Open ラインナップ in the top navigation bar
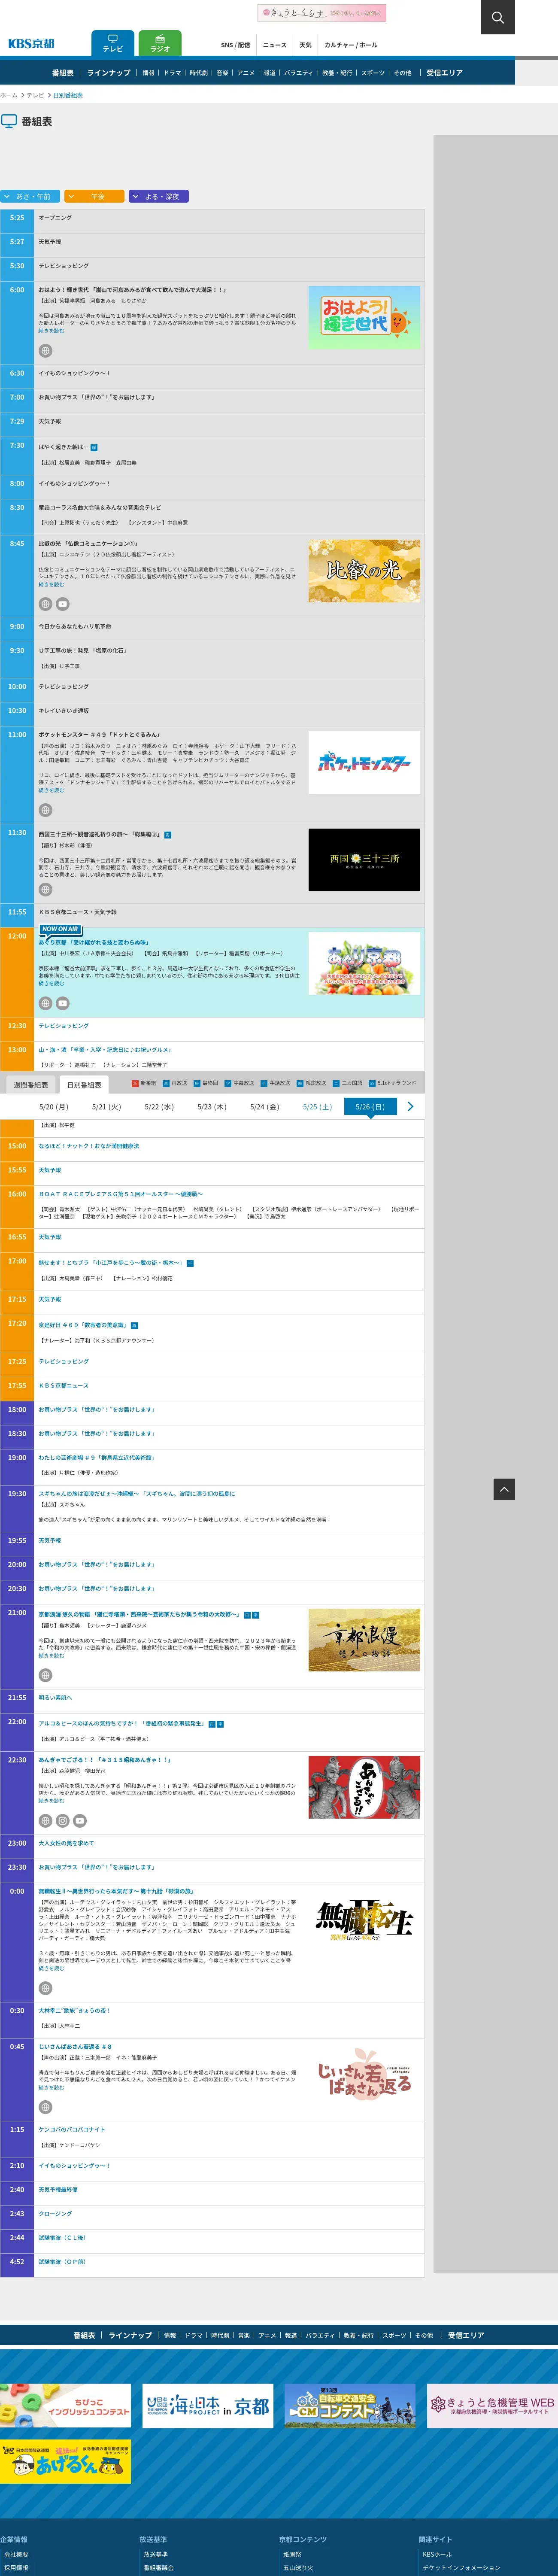Screen dimensions: 558x2576 pyautogui.click(x=109, y=73)
